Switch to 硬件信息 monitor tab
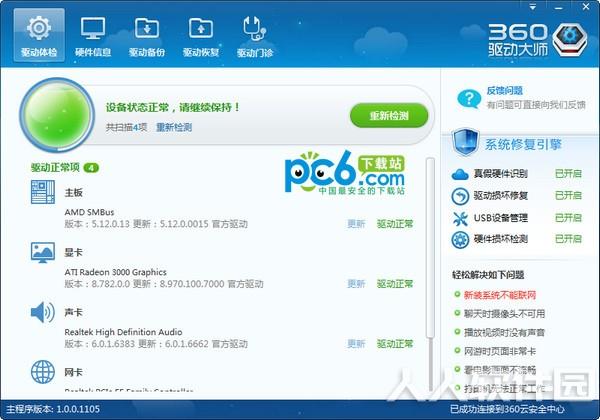Screen dimensions: 600x420 [93, 35]
